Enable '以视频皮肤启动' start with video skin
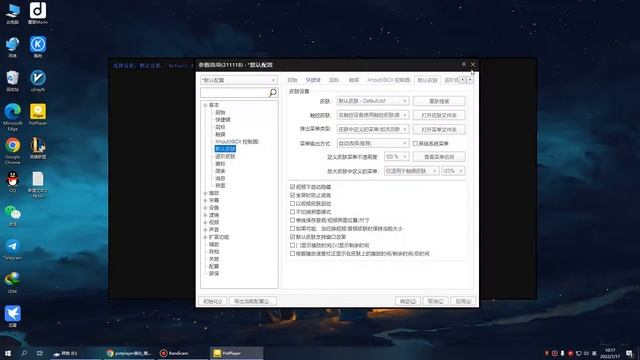Image resolution: width=640 pixels, height=360 pixels. 292,203
